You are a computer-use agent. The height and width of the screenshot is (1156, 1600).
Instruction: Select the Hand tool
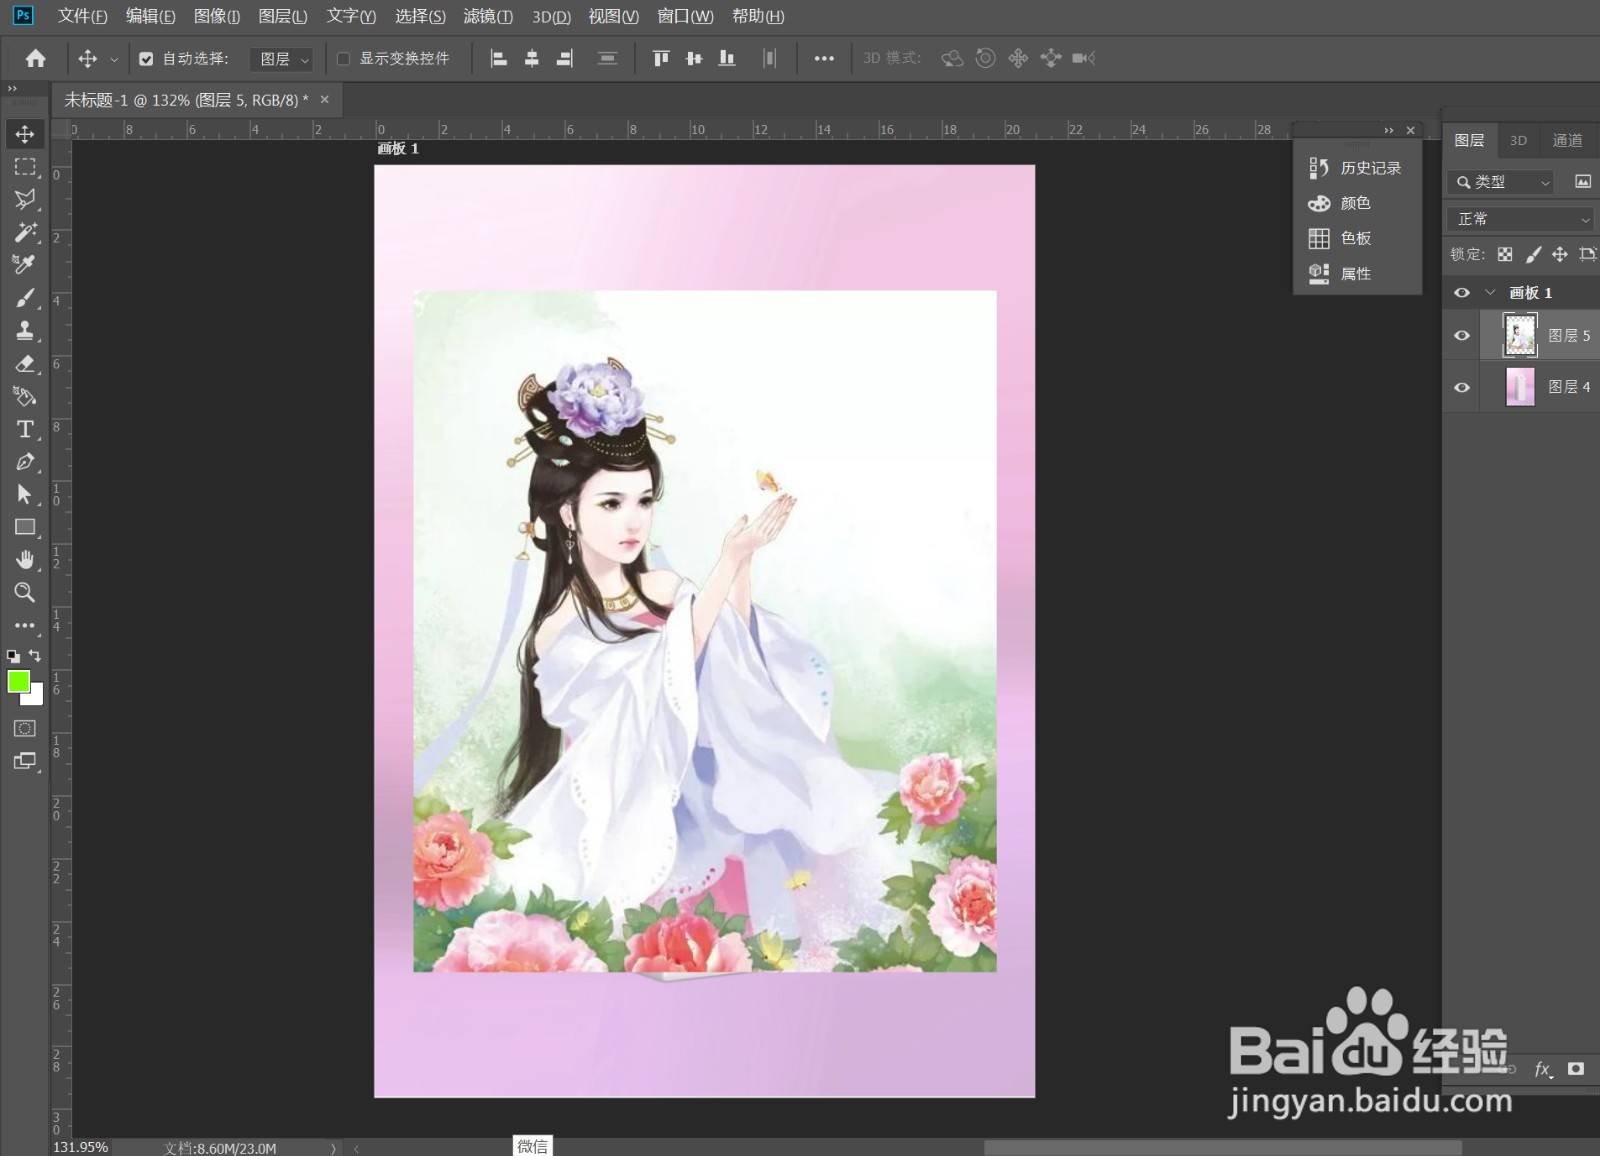(x=25, y=560)
